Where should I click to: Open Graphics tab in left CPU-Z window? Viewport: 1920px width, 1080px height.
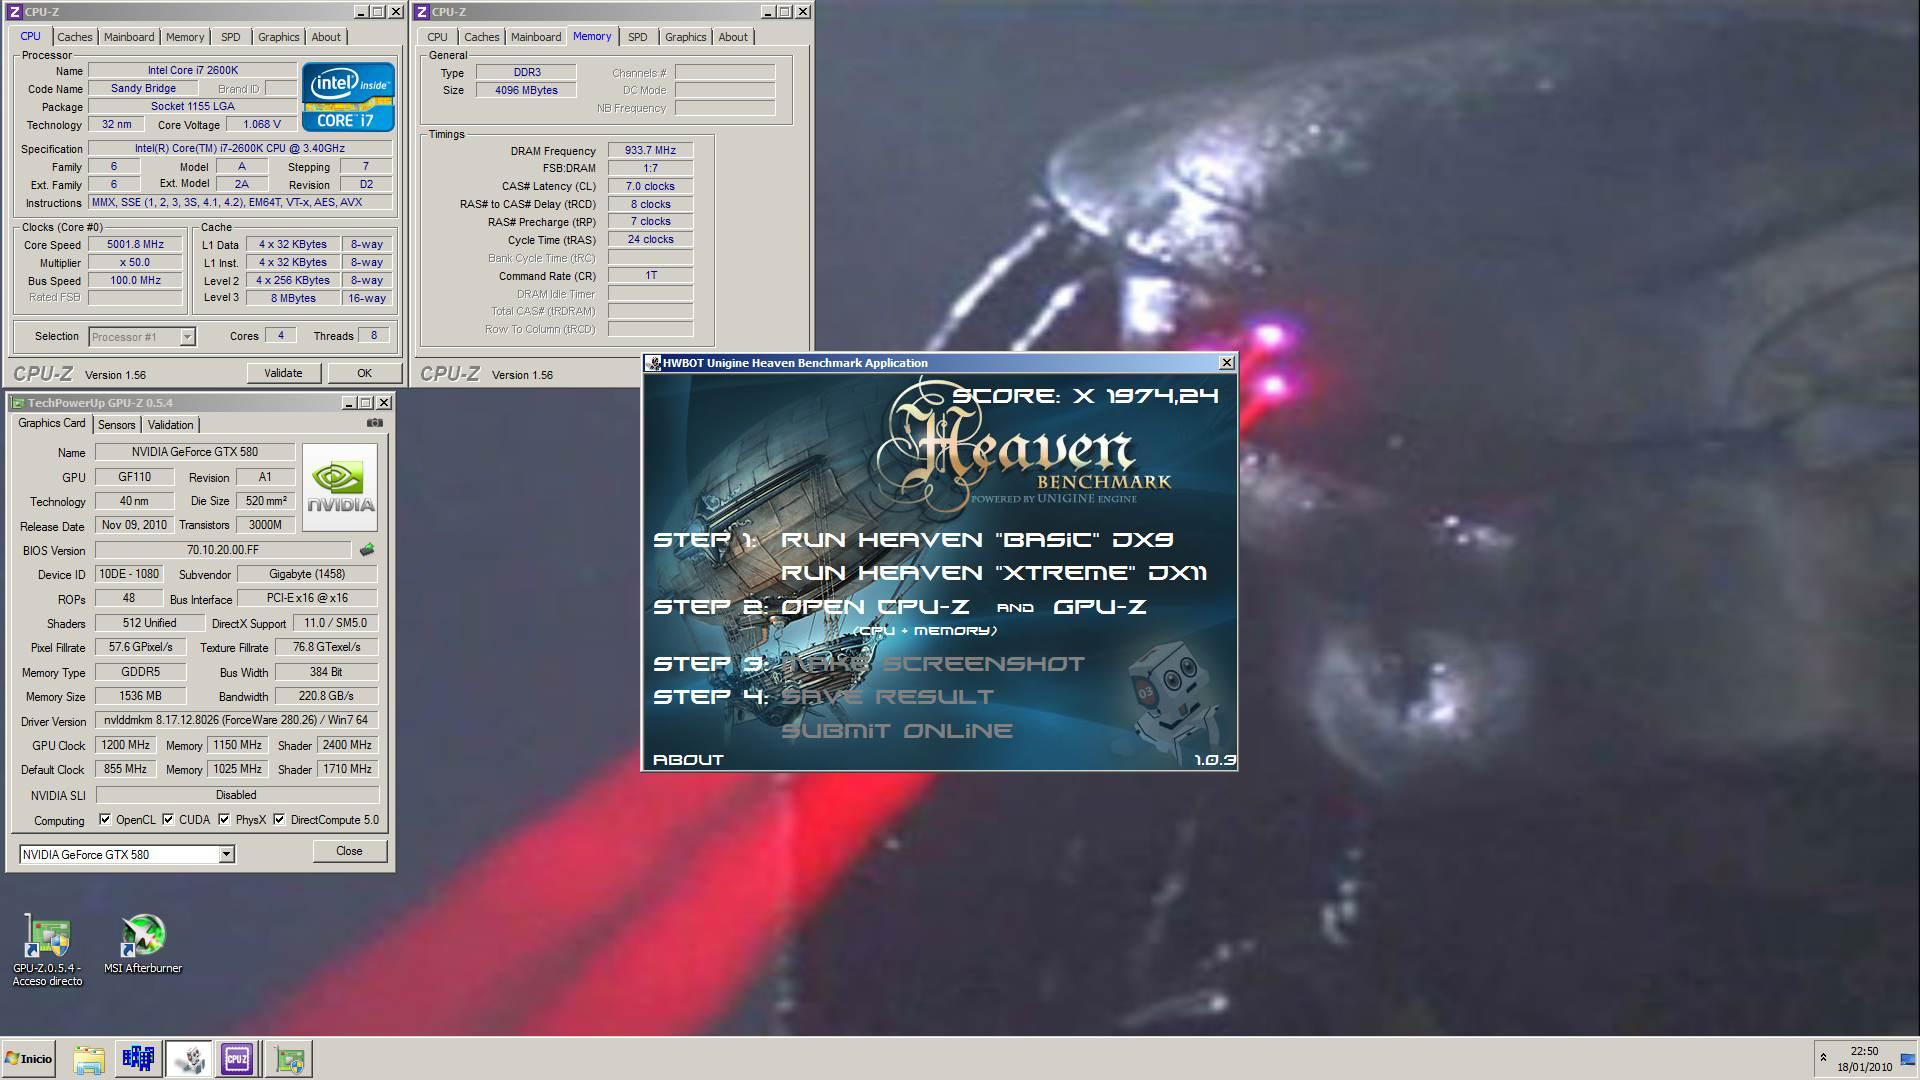[x=278, y=37]
